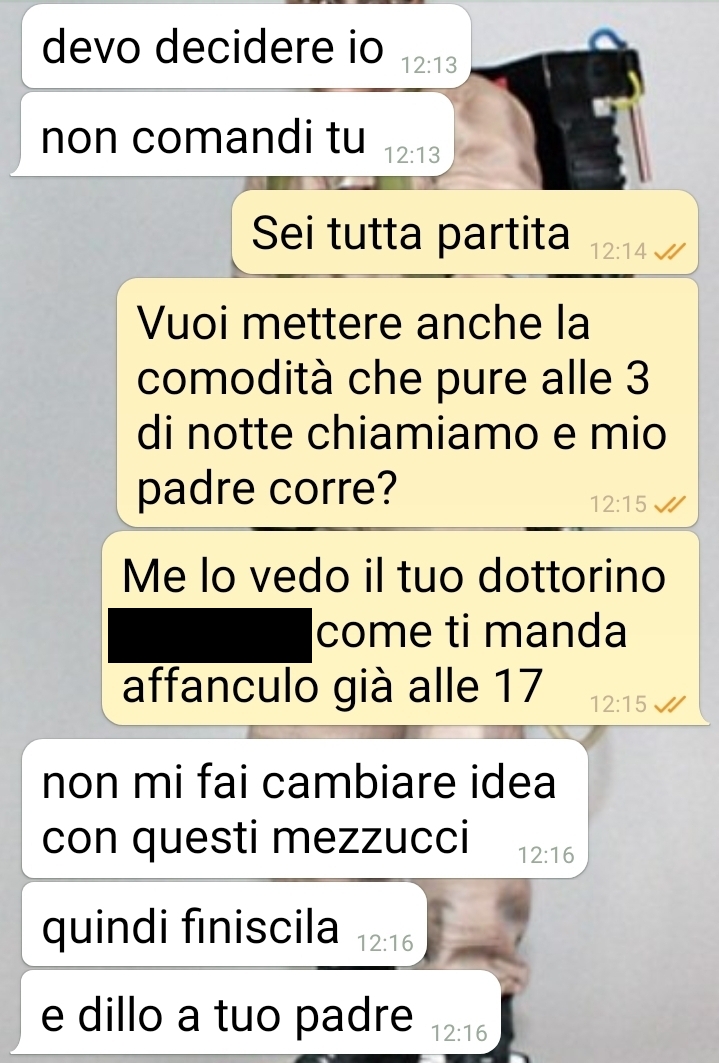Tap the 'Me lo vedo il tuo dottorino' bubble
The width and height of the screenshot is (719, 1063).
click(x=405, y=628)
